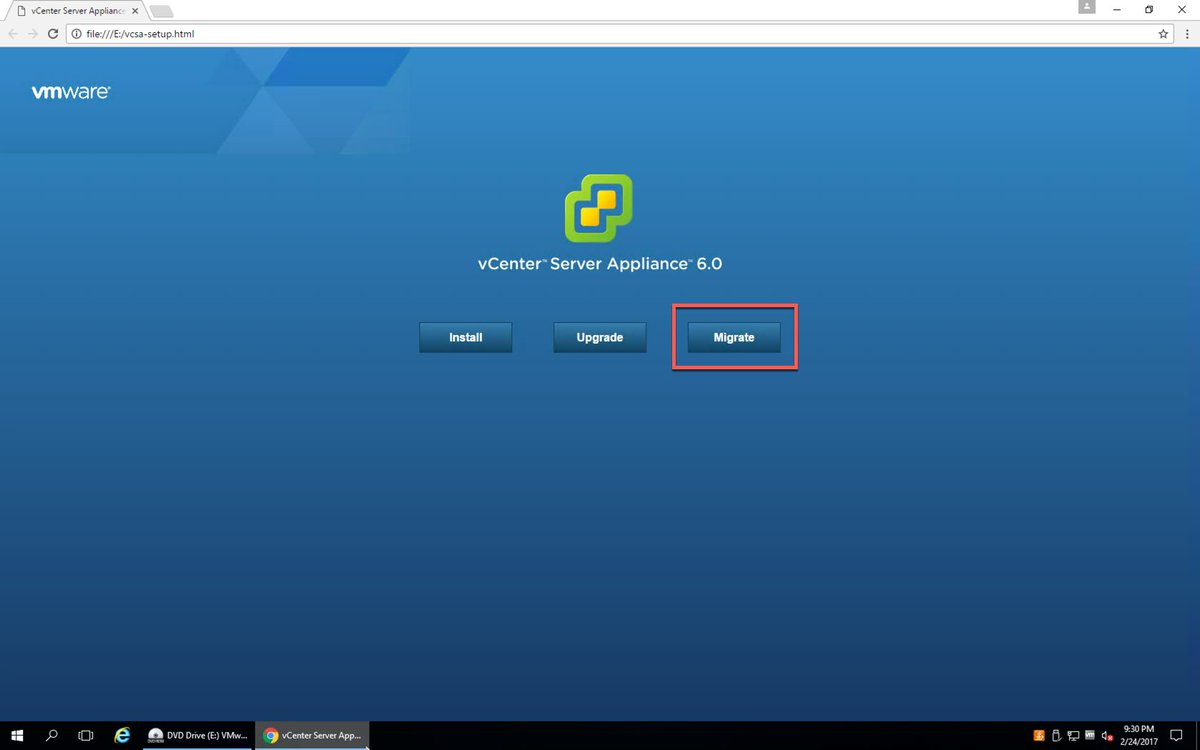The width and height of the screenshot is (1200, 750).
Task: Launch Internet Explorer from taskbar
Action: point(122,735)
